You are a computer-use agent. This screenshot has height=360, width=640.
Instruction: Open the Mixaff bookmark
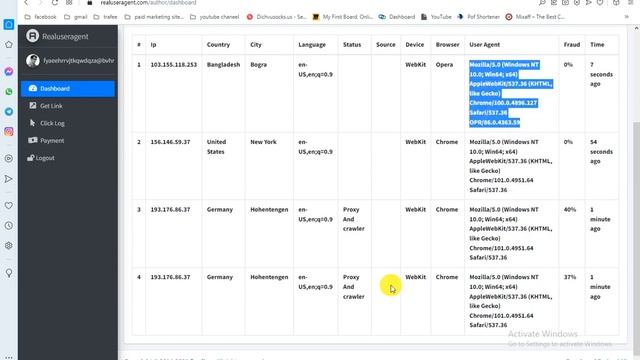click(535, 17)
